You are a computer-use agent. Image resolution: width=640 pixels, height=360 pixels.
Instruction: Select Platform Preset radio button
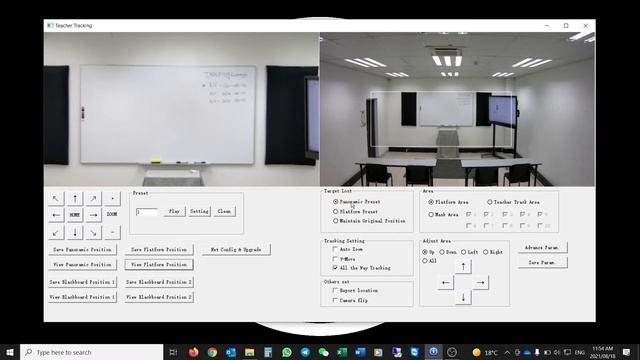click(336, 211)
